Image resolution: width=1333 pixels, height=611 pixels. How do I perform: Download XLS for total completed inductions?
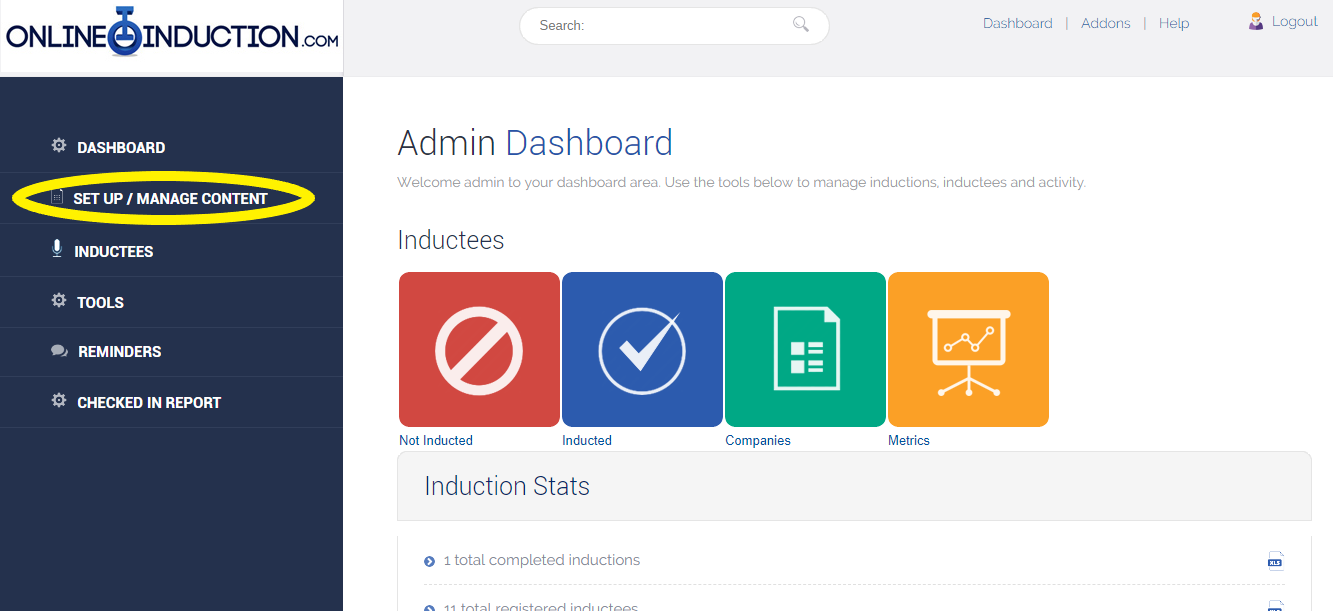1274,560
